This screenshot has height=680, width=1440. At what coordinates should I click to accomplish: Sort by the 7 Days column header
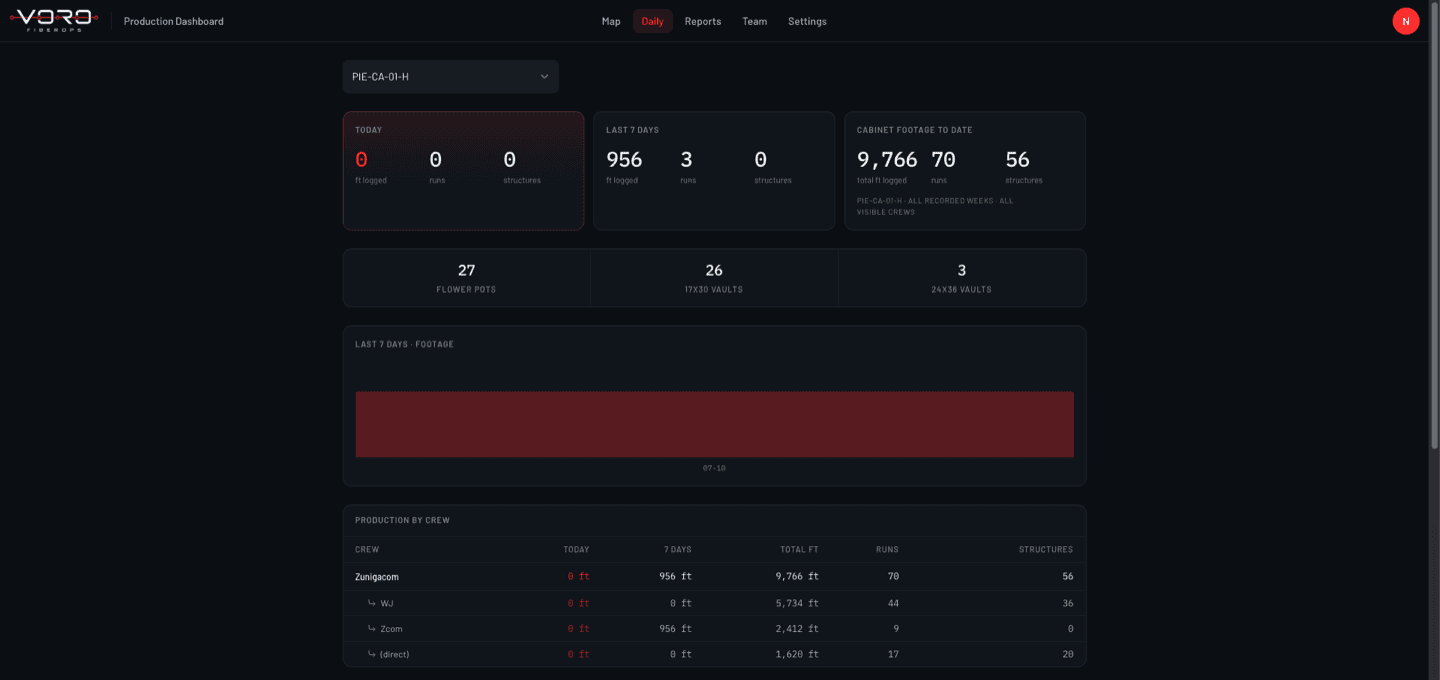click(677, 549)
